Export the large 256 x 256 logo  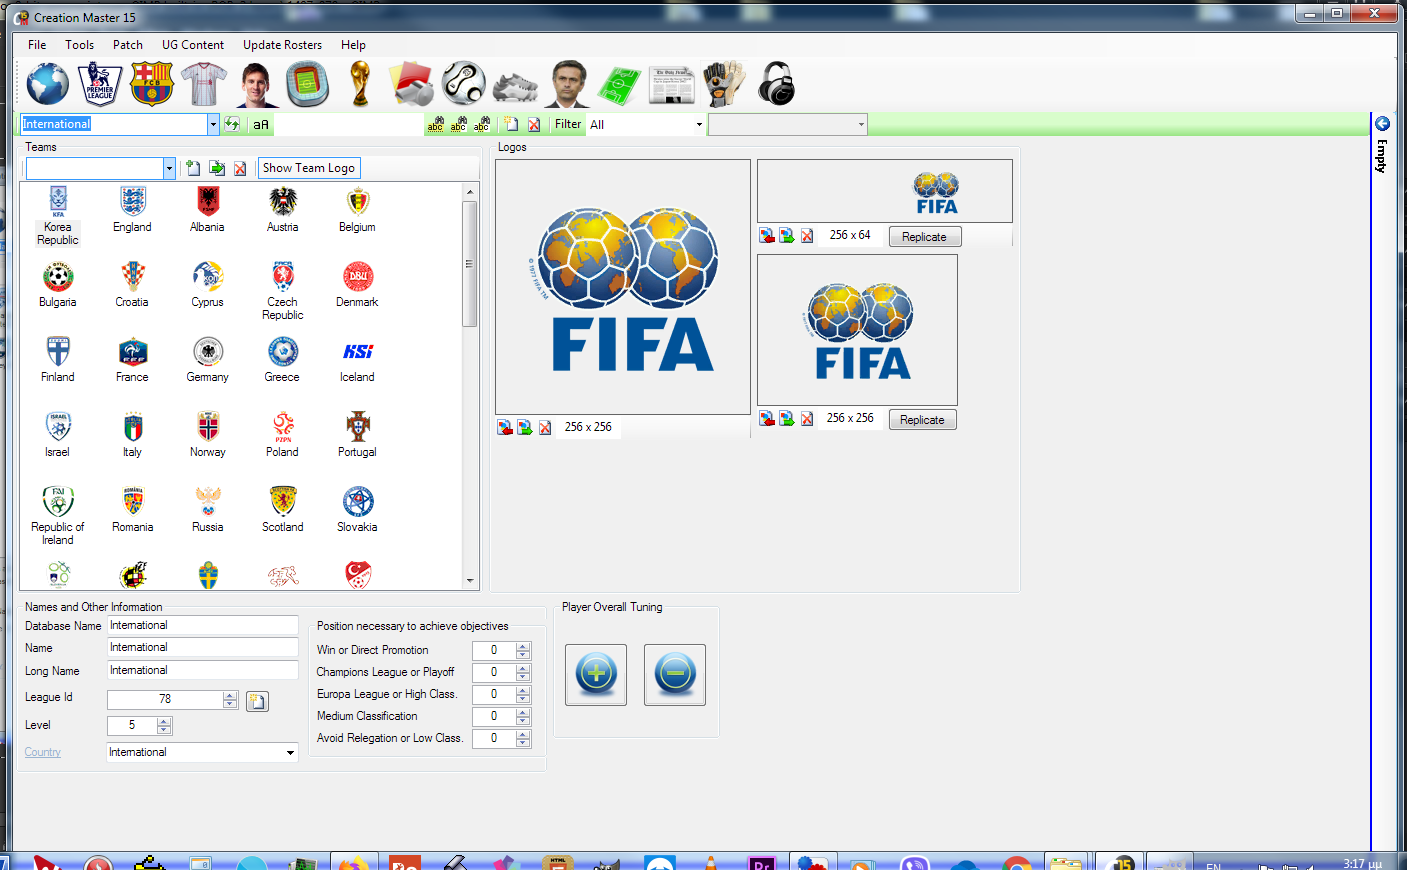(x=524, y=427)
